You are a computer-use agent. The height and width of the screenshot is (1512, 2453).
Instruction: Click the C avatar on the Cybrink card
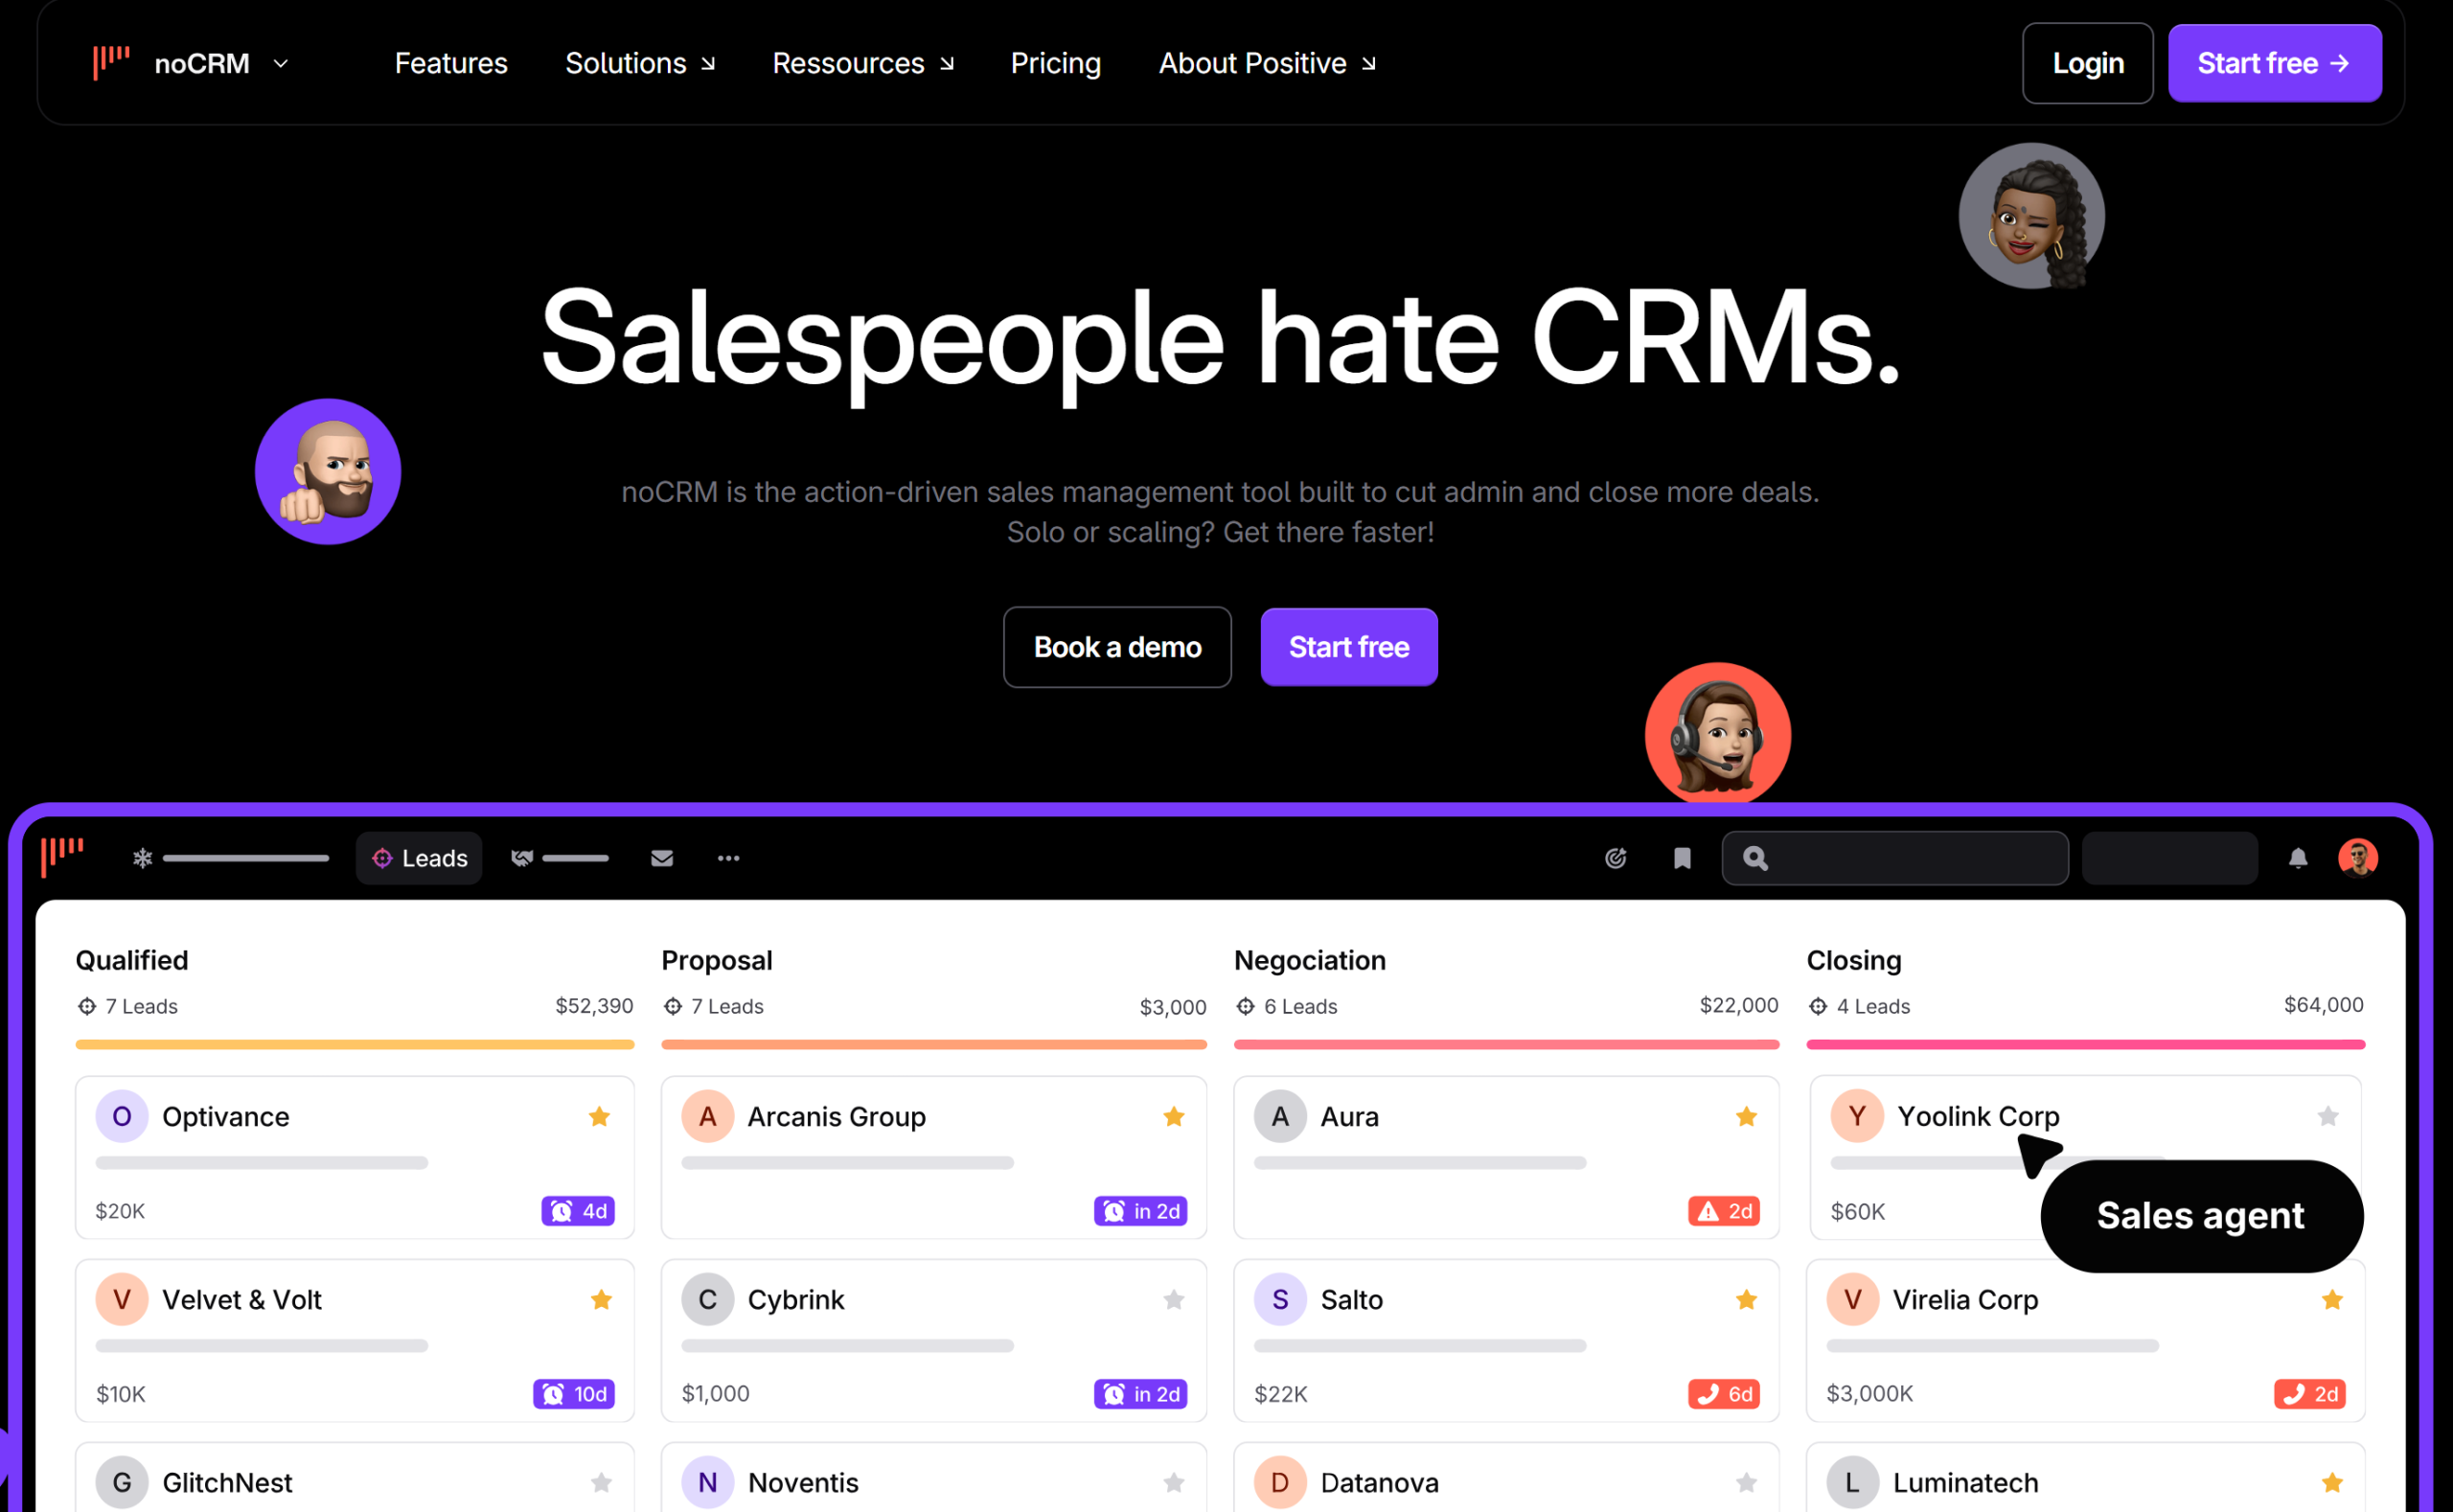(x=708, y=1299)
